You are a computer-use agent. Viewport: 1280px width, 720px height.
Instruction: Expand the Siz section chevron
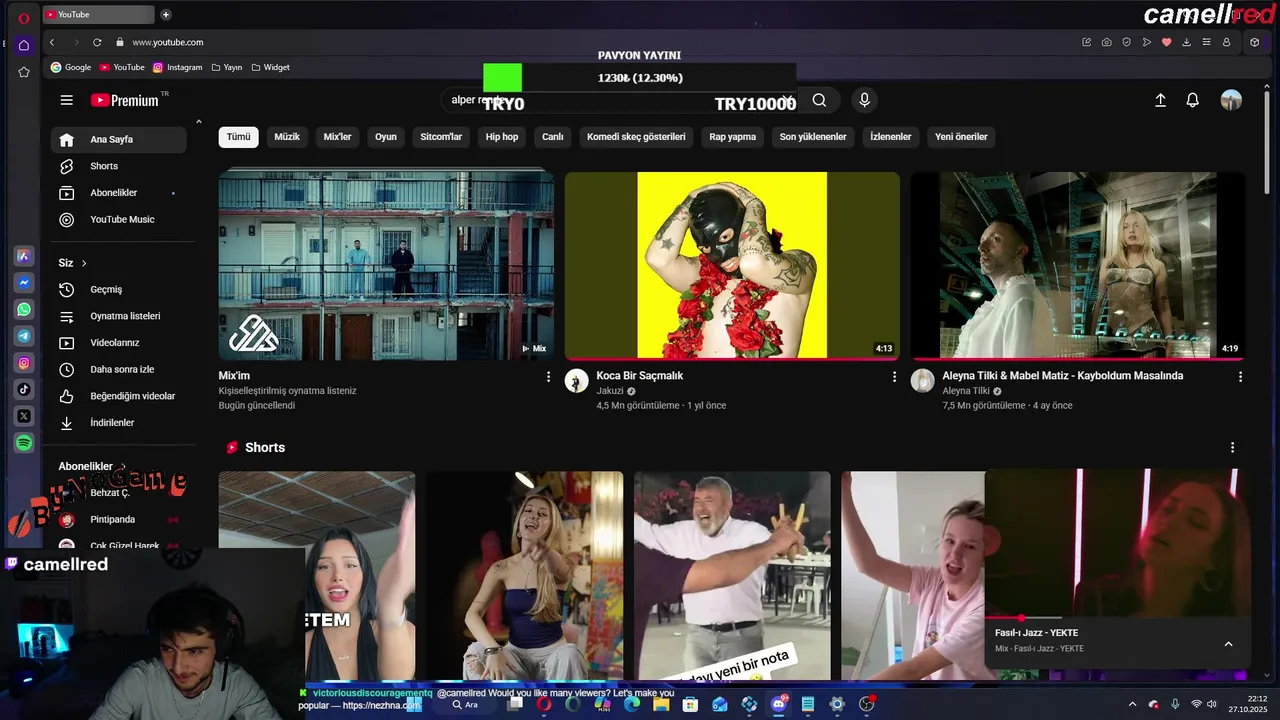[84, 263]
